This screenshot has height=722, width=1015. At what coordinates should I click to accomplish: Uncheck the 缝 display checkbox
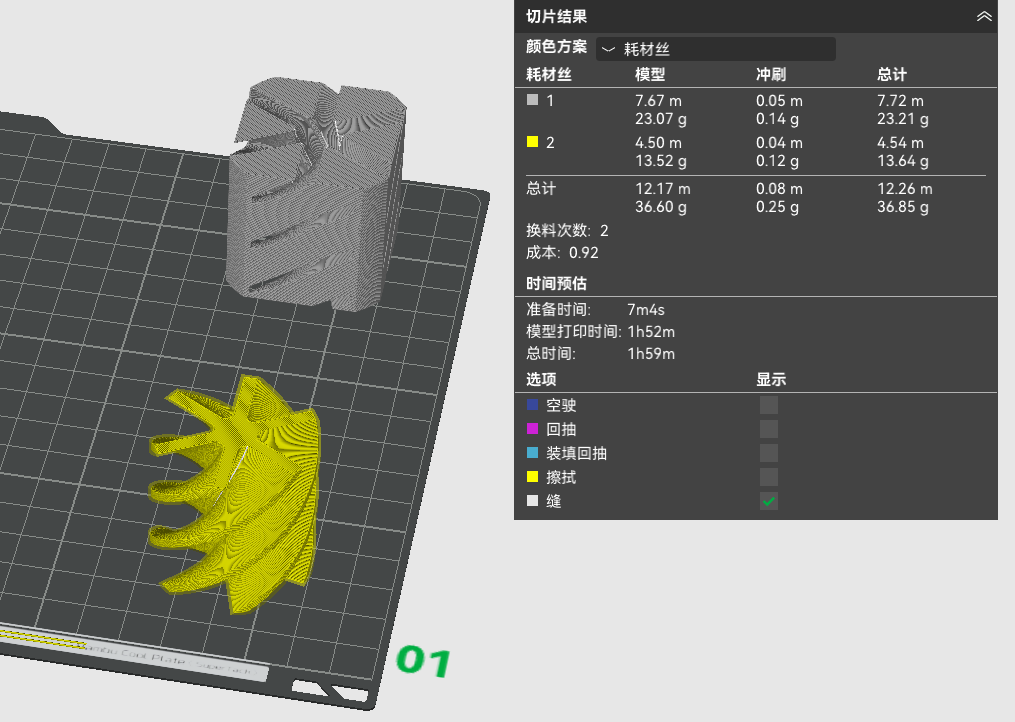click(768, 501)
